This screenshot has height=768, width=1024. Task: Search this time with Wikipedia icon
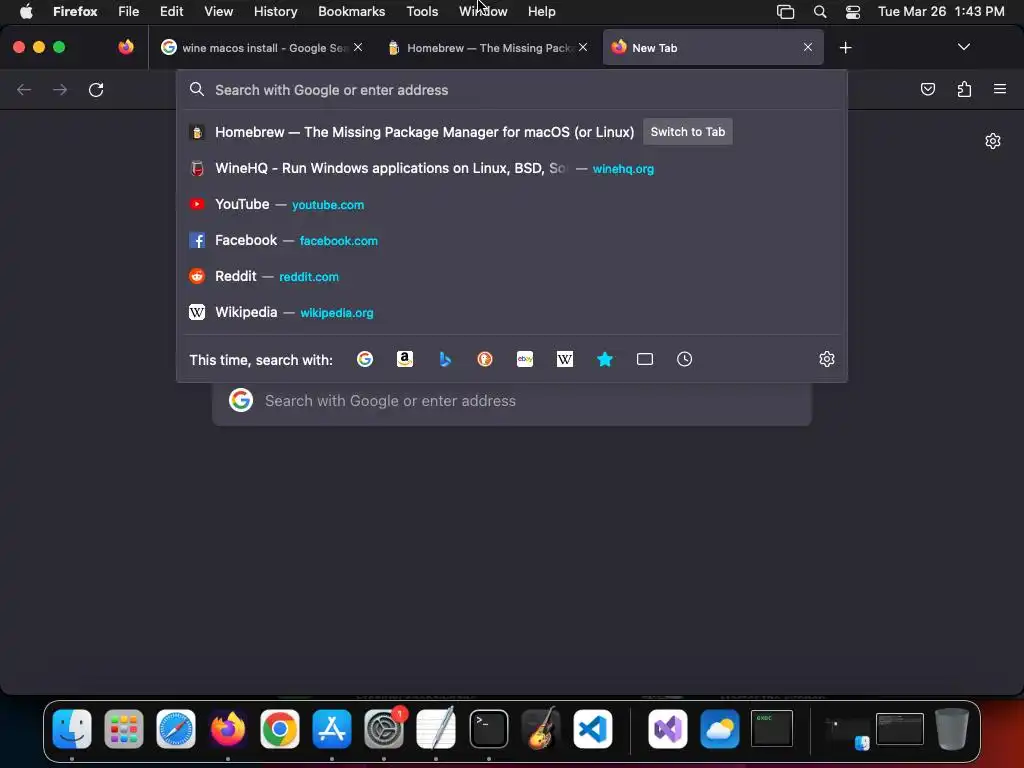click(x=565, y=359)
